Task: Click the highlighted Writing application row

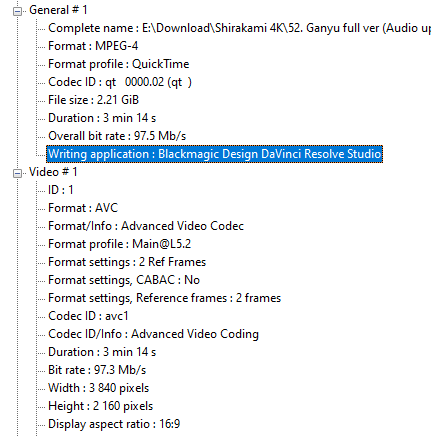Action: point(215,154)
